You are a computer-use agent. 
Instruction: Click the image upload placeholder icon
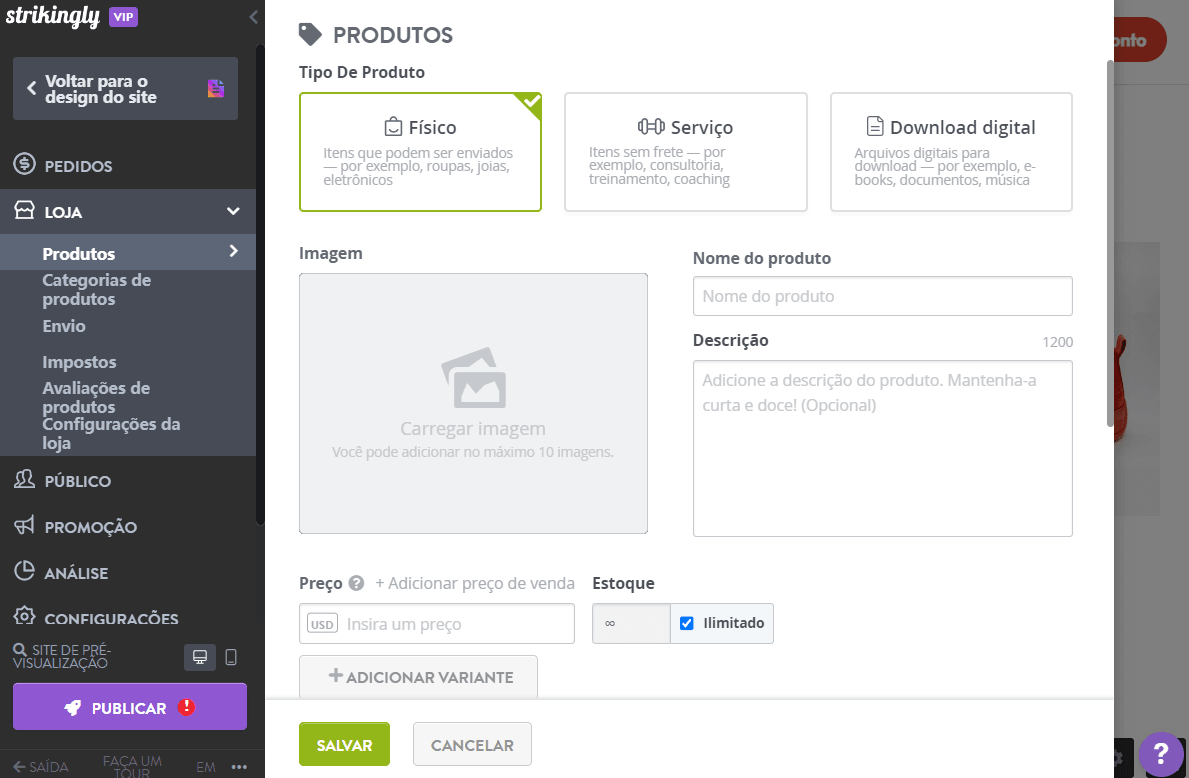point(474,378)
